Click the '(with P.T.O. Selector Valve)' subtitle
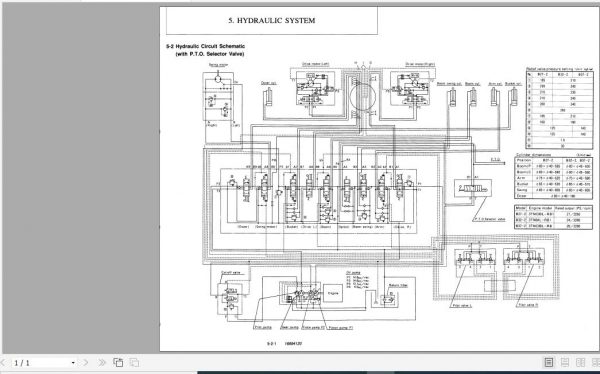Viewport: 600px width, 374px height. coord(210,54)
